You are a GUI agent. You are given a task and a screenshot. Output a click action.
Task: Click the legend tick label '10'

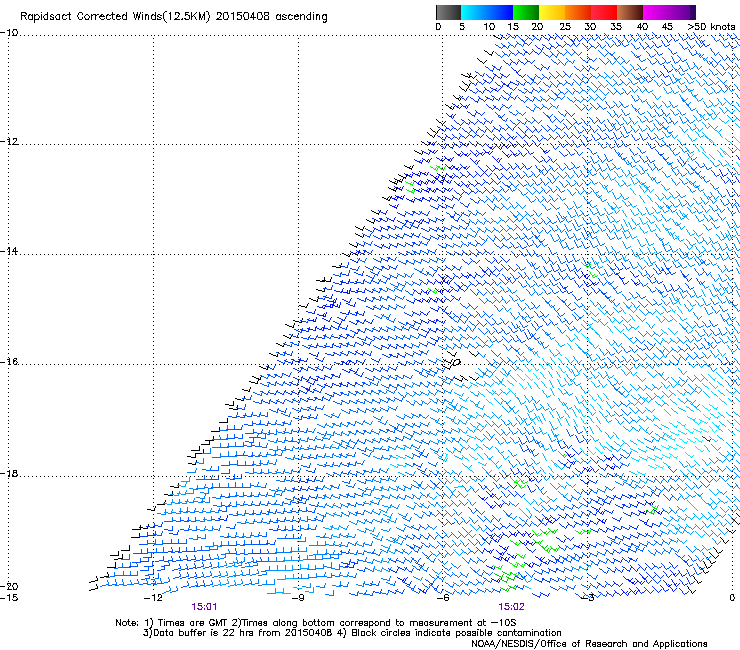coord(489,27)
